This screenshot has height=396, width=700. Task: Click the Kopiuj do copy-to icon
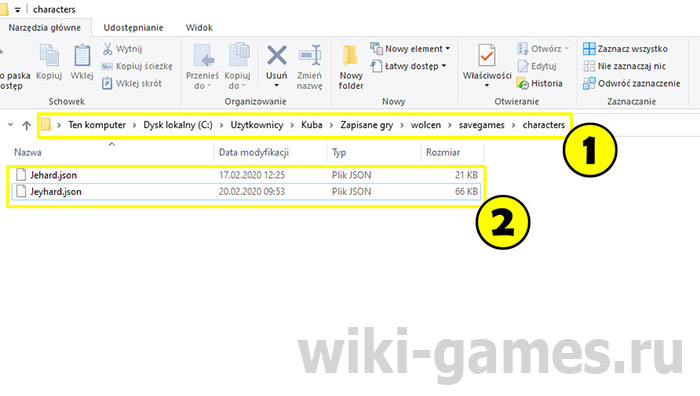239,55
